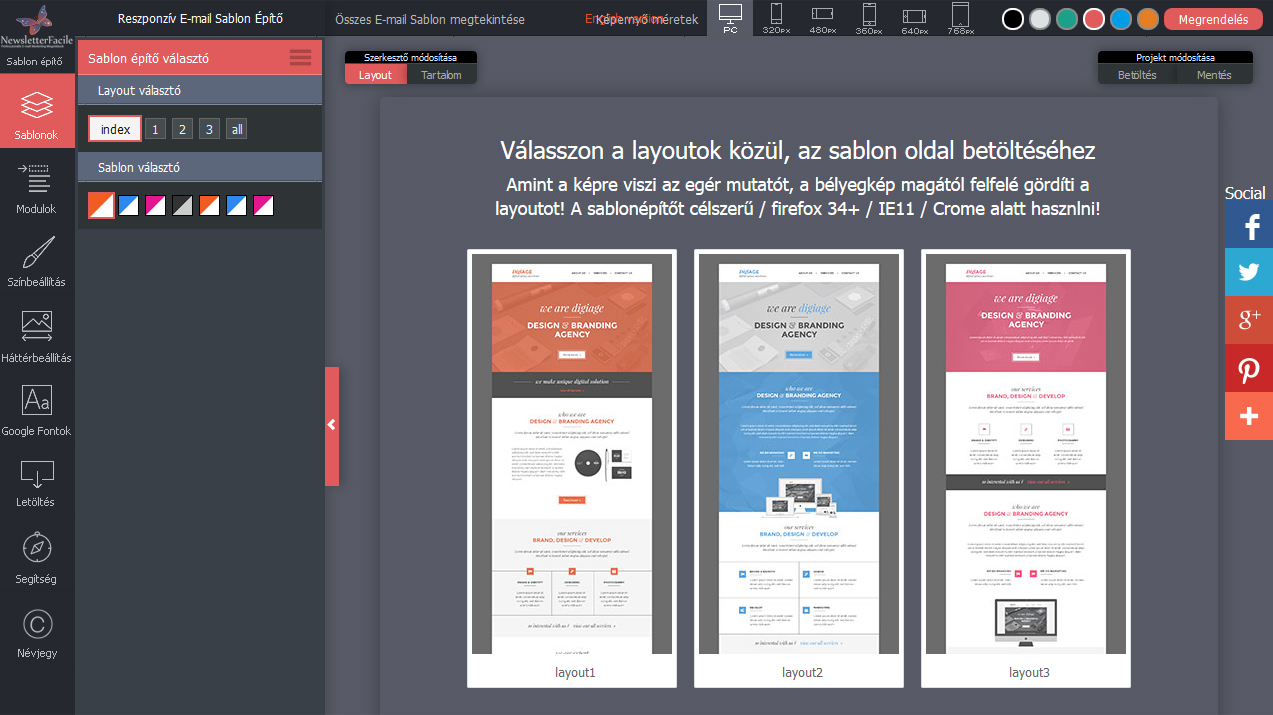Collapse the Sablon építő választó sidebar
The image size is (1273, 715).
click(331, 424)
